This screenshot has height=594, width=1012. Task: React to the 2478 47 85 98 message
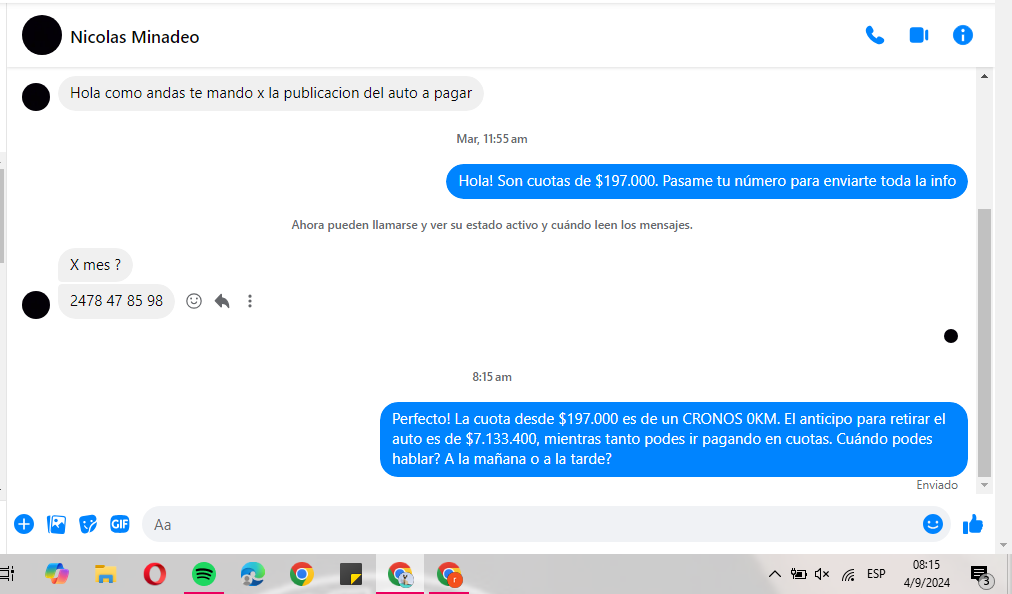(194, 301)
